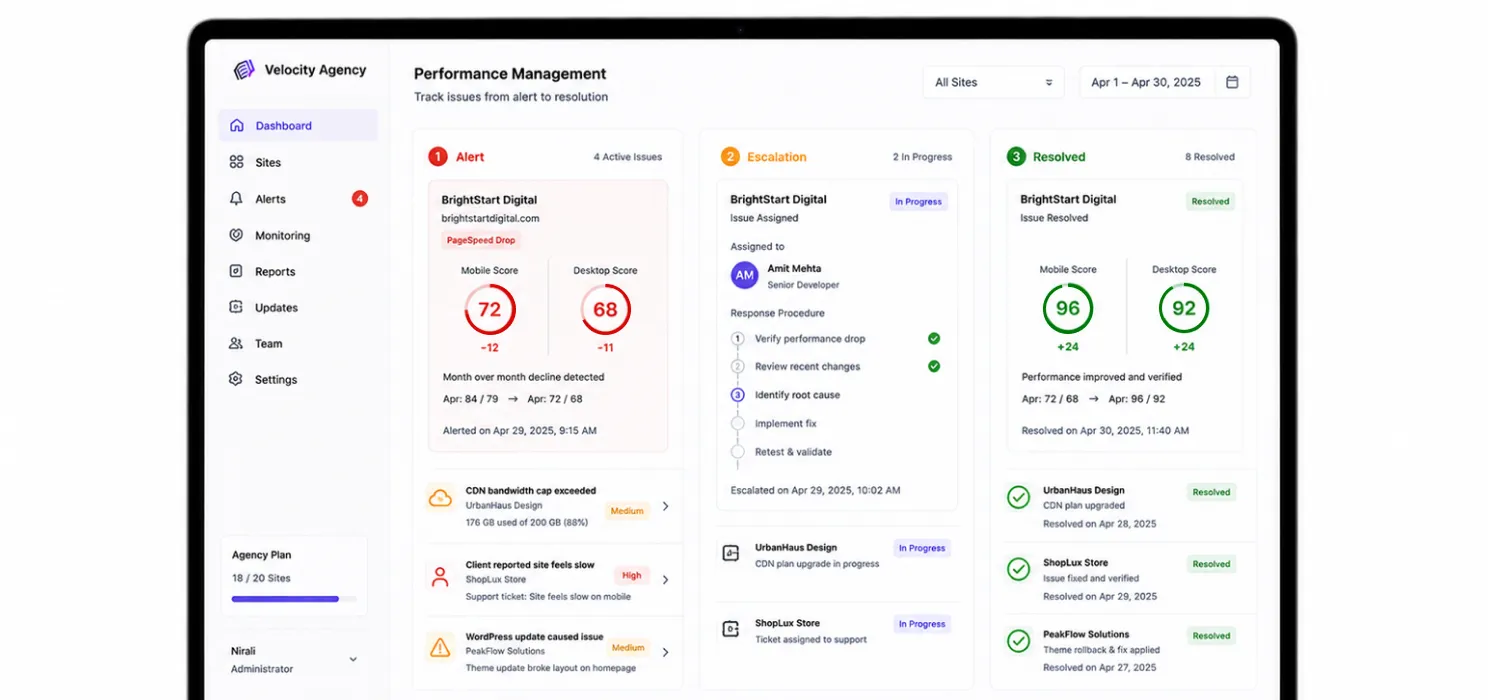Click the resolved Desktop Score 92 gauge
1488x700 pixels.
pos(1184,309)
